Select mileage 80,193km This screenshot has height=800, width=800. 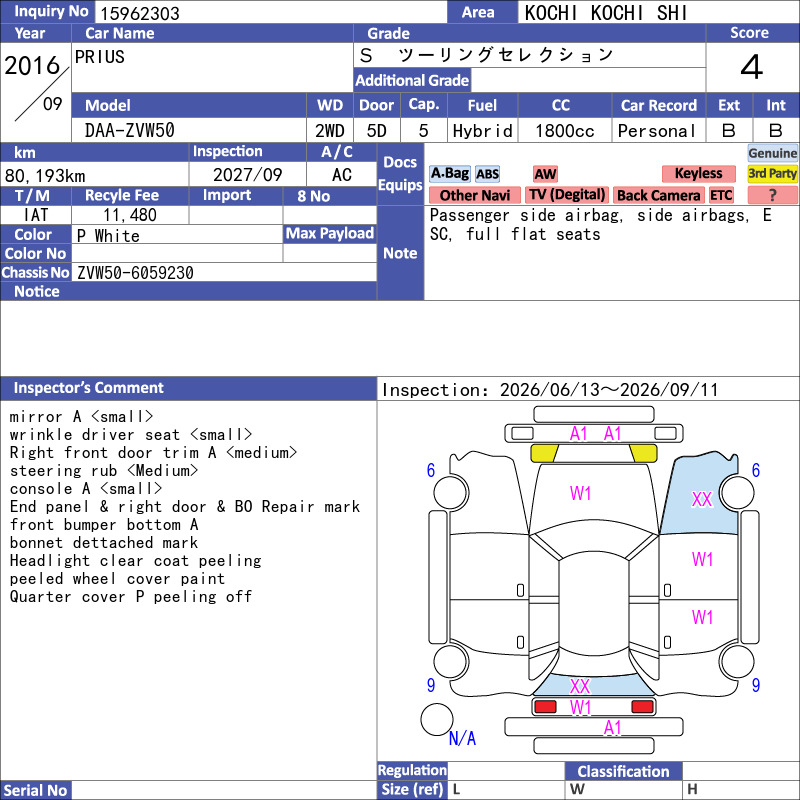coord(45,176)
